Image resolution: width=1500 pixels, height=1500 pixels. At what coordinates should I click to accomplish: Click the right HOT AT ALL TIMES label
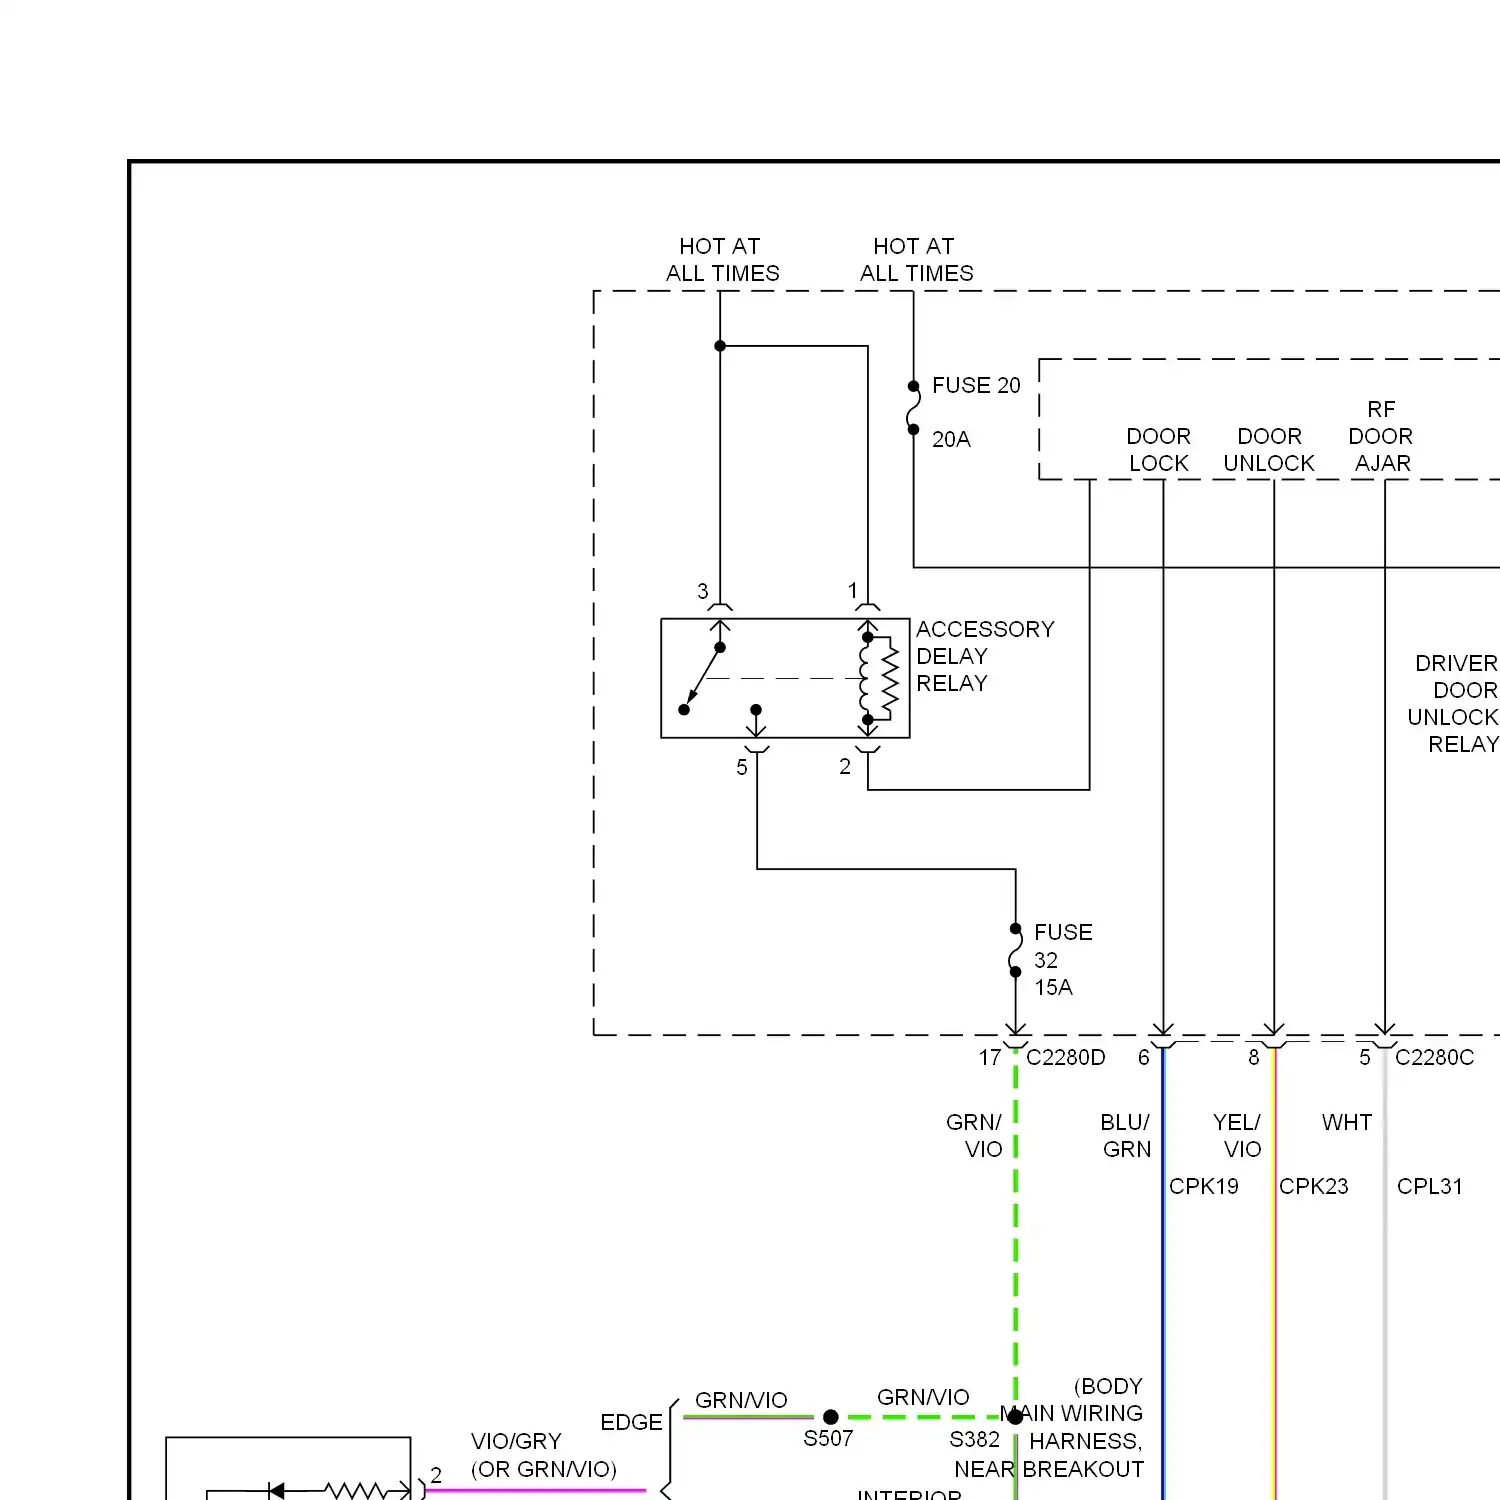(x=916, y=260)
